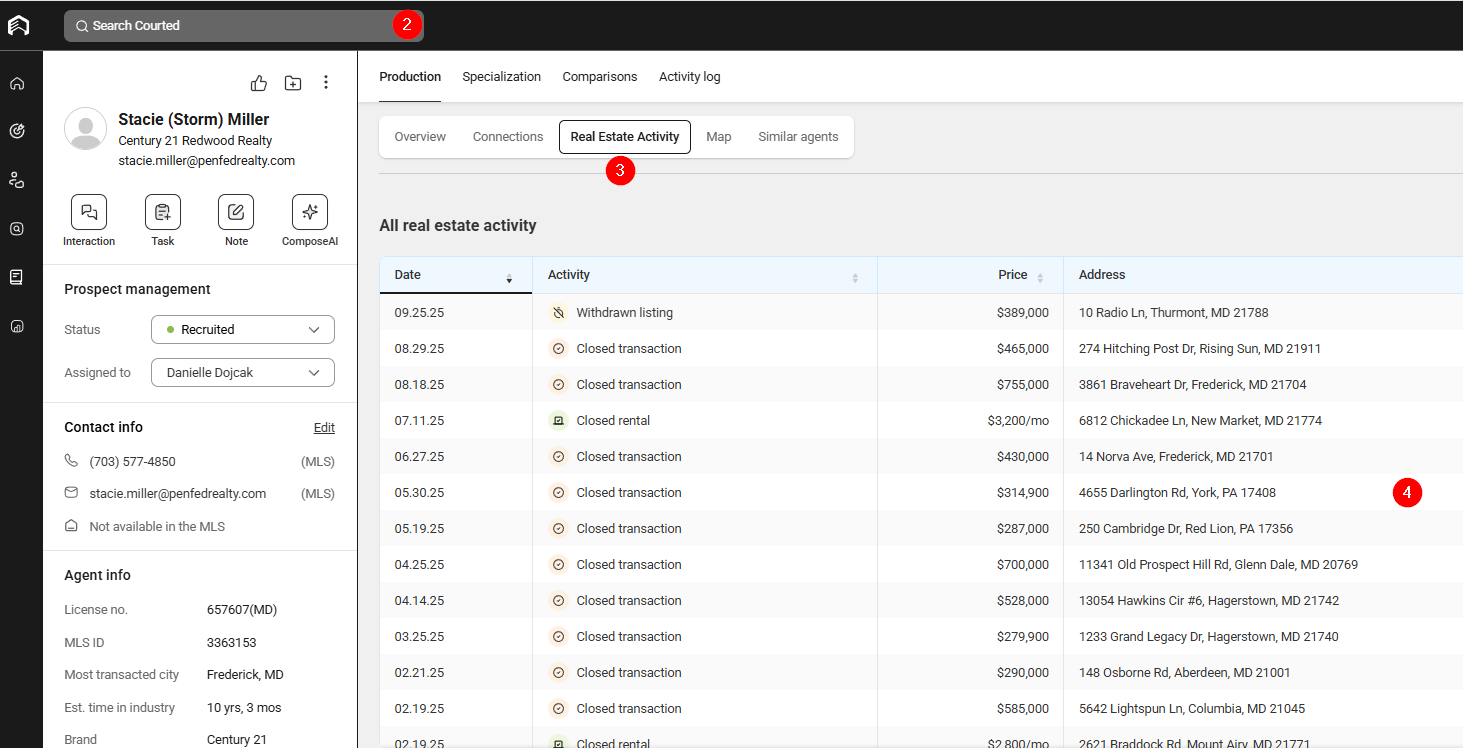Expand the Assigned to Danielle Dojcak dropdown
This screenshot has width=1463, height=748.
coord(242,372)
